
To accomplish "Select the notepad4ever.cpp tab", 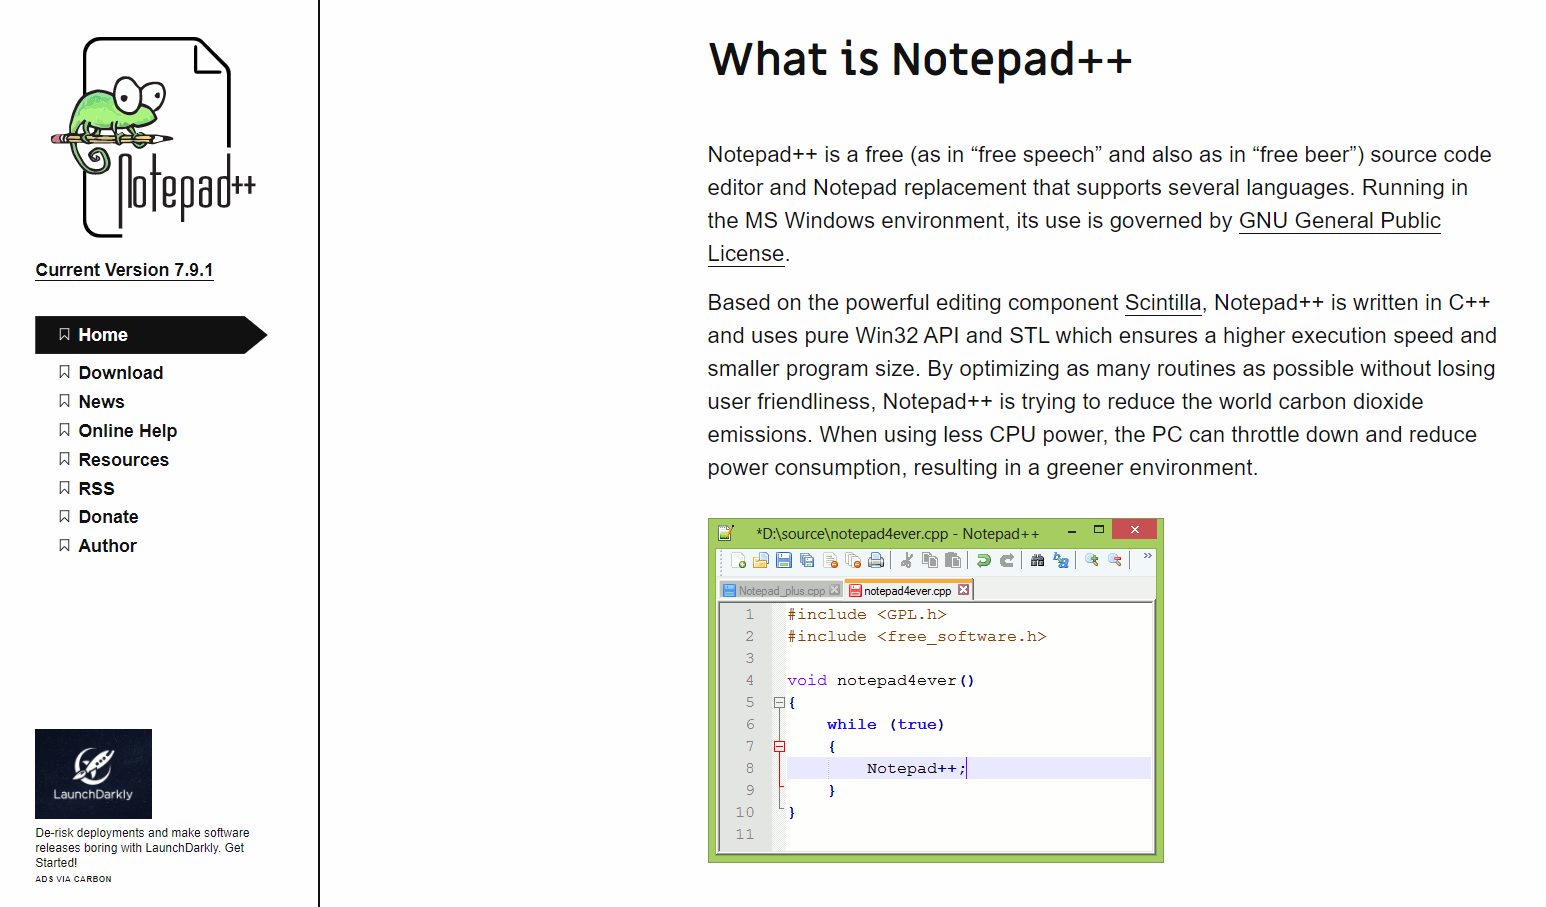I will point(907,591).
